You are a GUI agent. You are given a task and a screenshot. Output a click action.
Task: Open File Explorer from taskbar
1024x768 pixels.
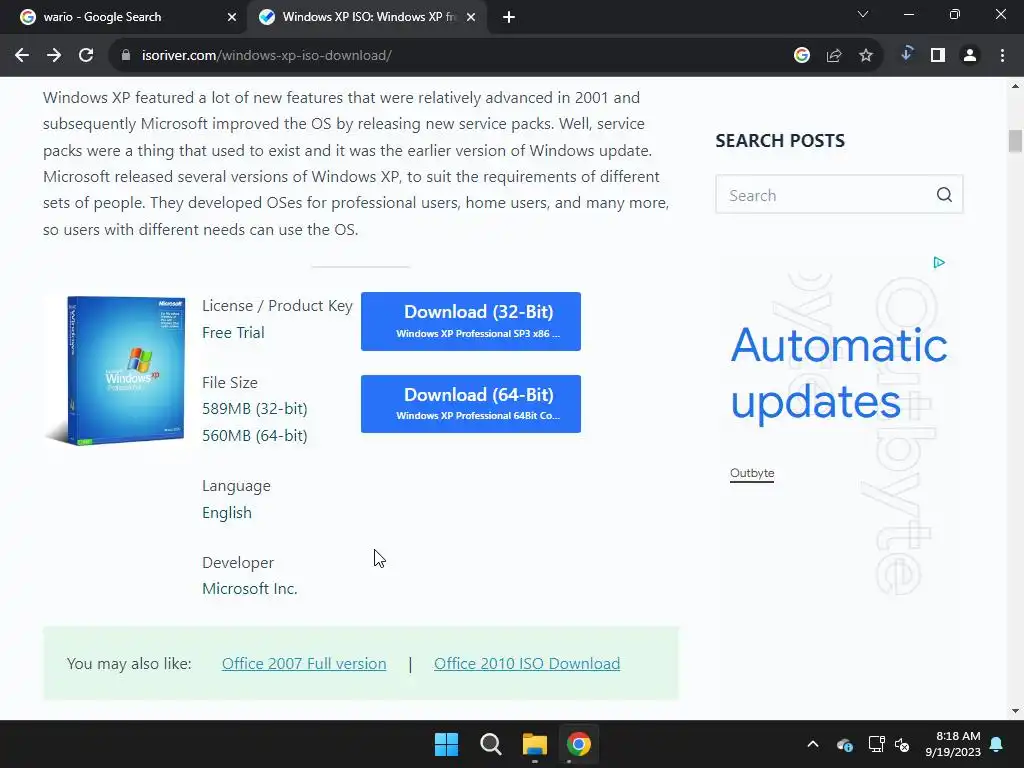point(534,744)
